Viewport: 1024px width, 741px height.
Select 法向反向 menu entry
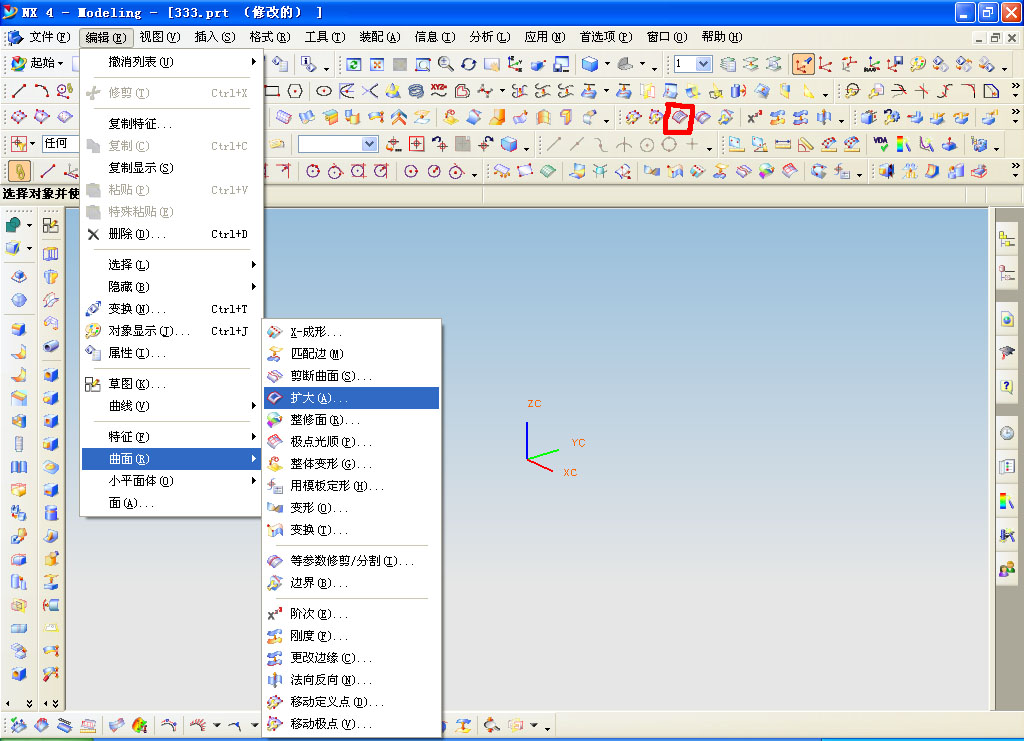(x=351, y=680)
